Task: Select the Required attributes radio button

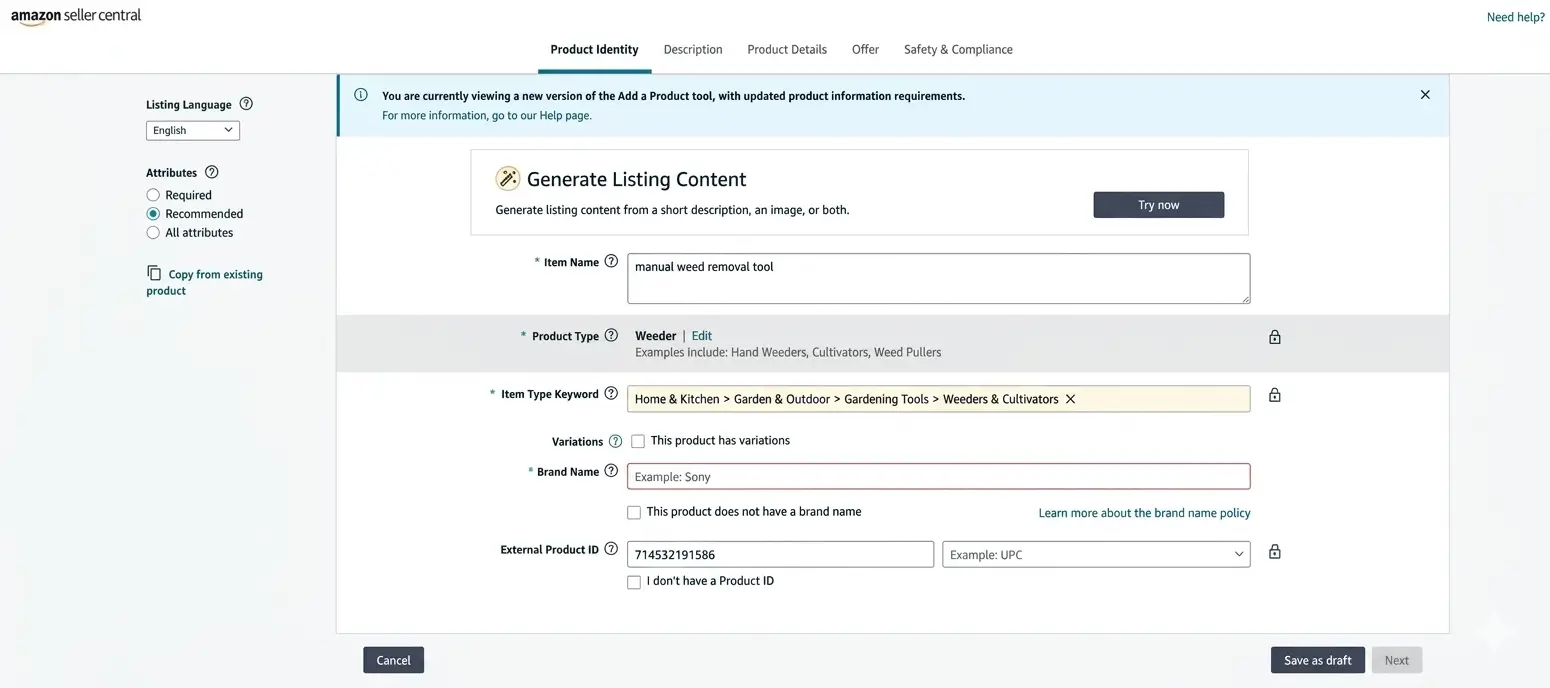Action: pos(153,194)
